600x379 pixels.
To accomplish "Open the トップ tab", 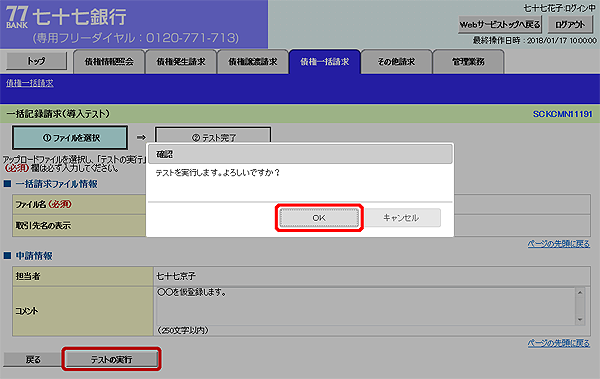I will click(x=36, y=61).
